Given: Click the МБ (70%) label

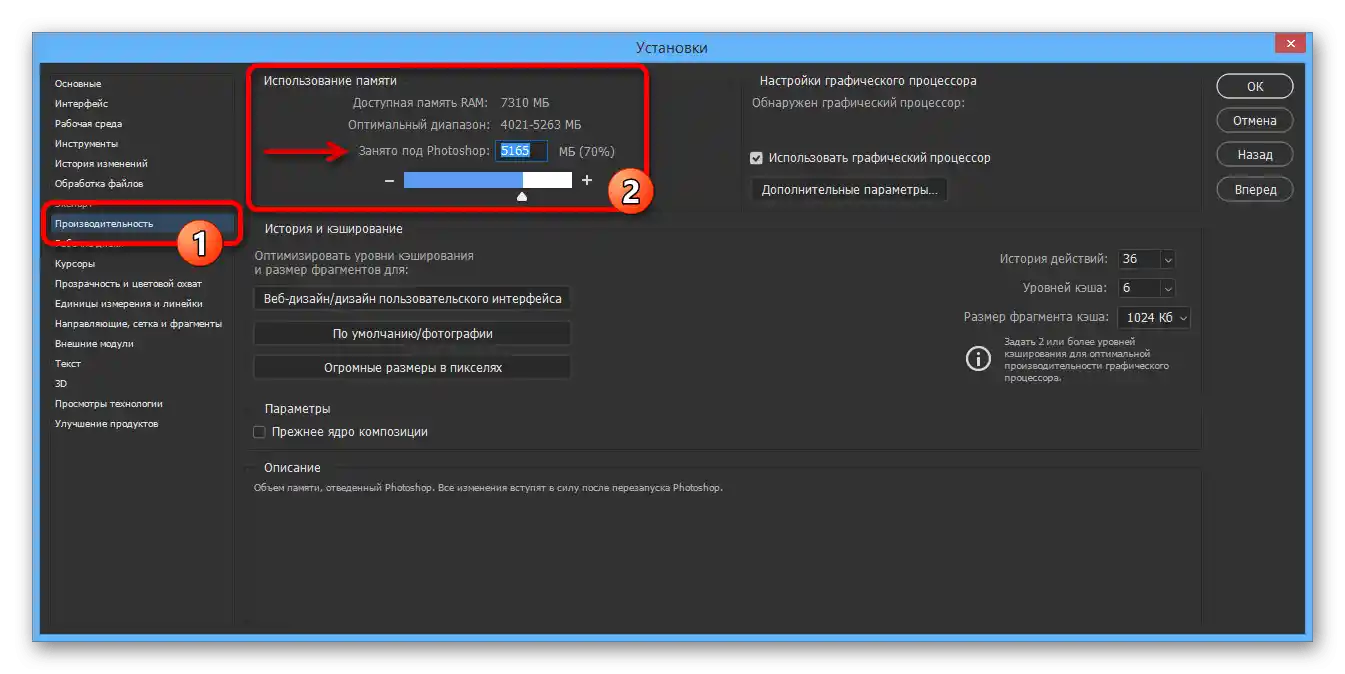Looking at the screenshot, I should [587, 152].
